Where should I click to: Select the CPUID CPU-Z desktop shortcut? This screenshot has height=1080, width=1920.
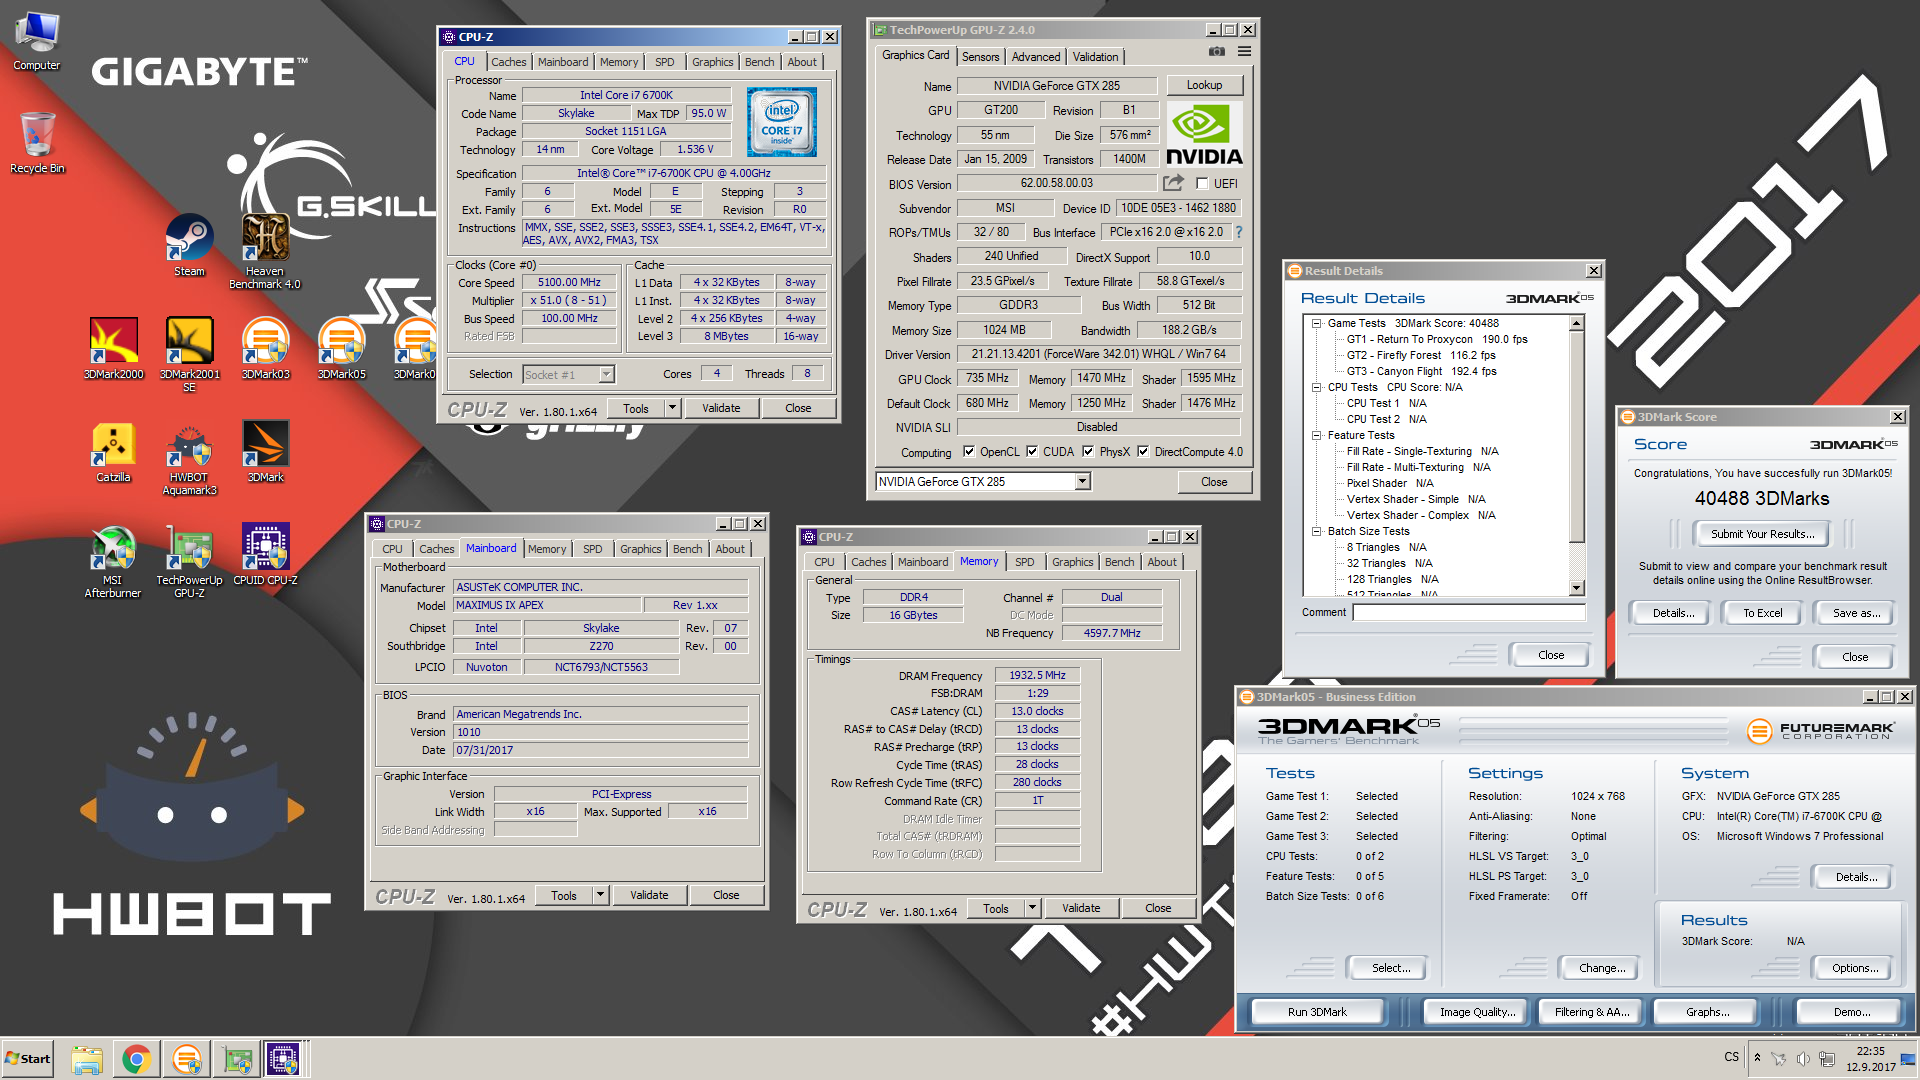tap(265, 554)
